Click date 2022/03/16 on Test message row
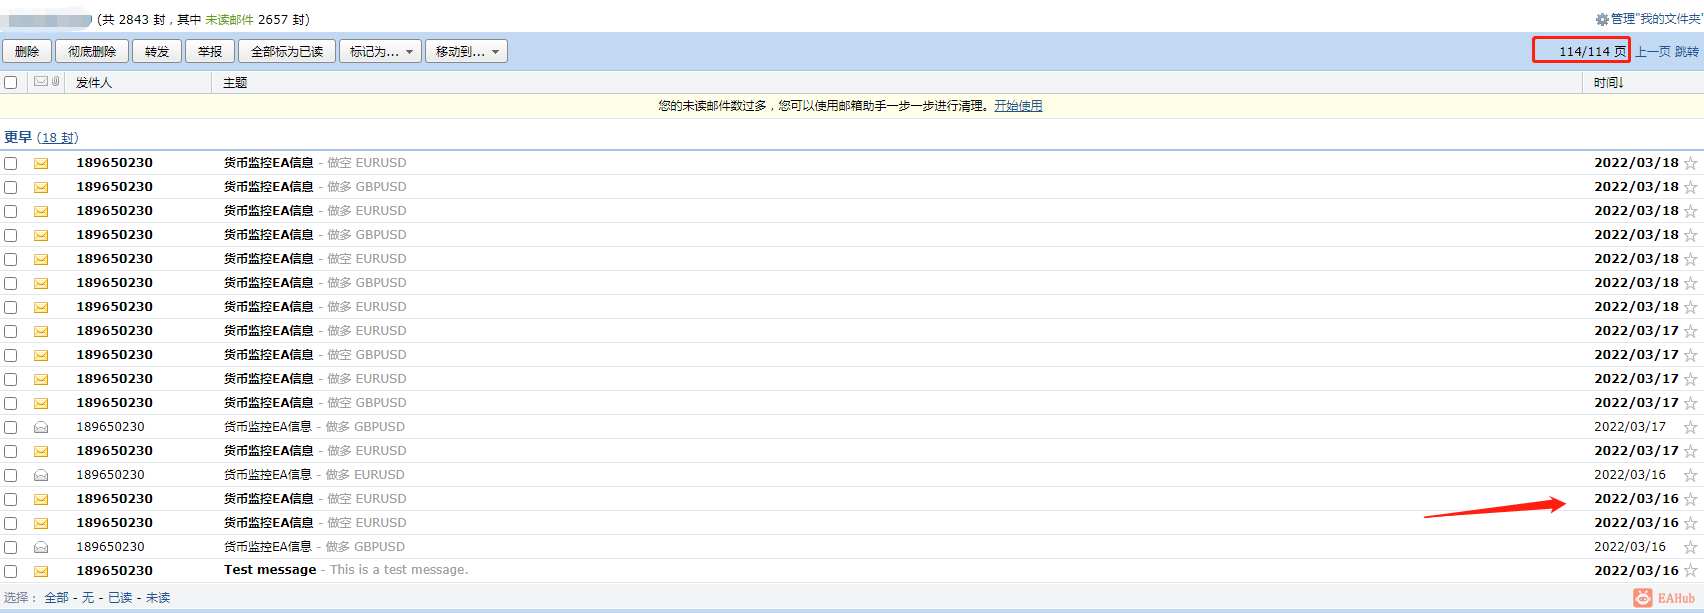The image size is (1704, 613). [x=1636, y=571]
